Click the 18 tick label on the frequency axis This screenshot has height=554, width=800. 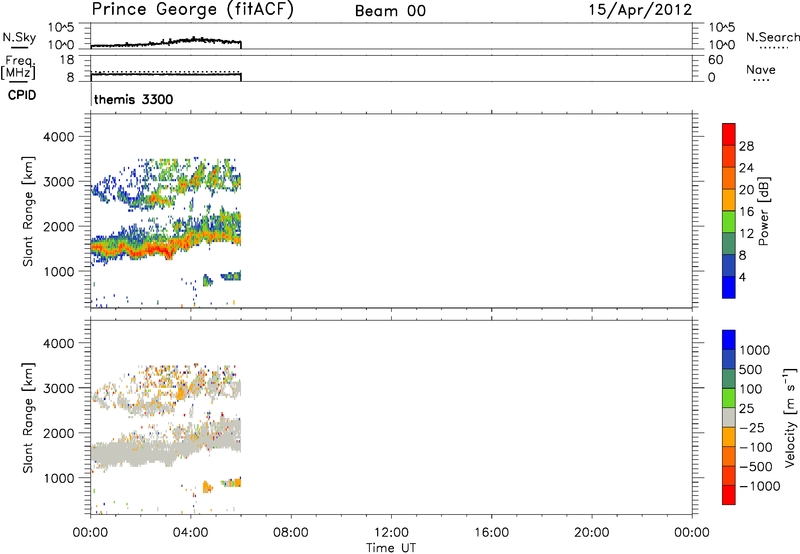point(67,60)
